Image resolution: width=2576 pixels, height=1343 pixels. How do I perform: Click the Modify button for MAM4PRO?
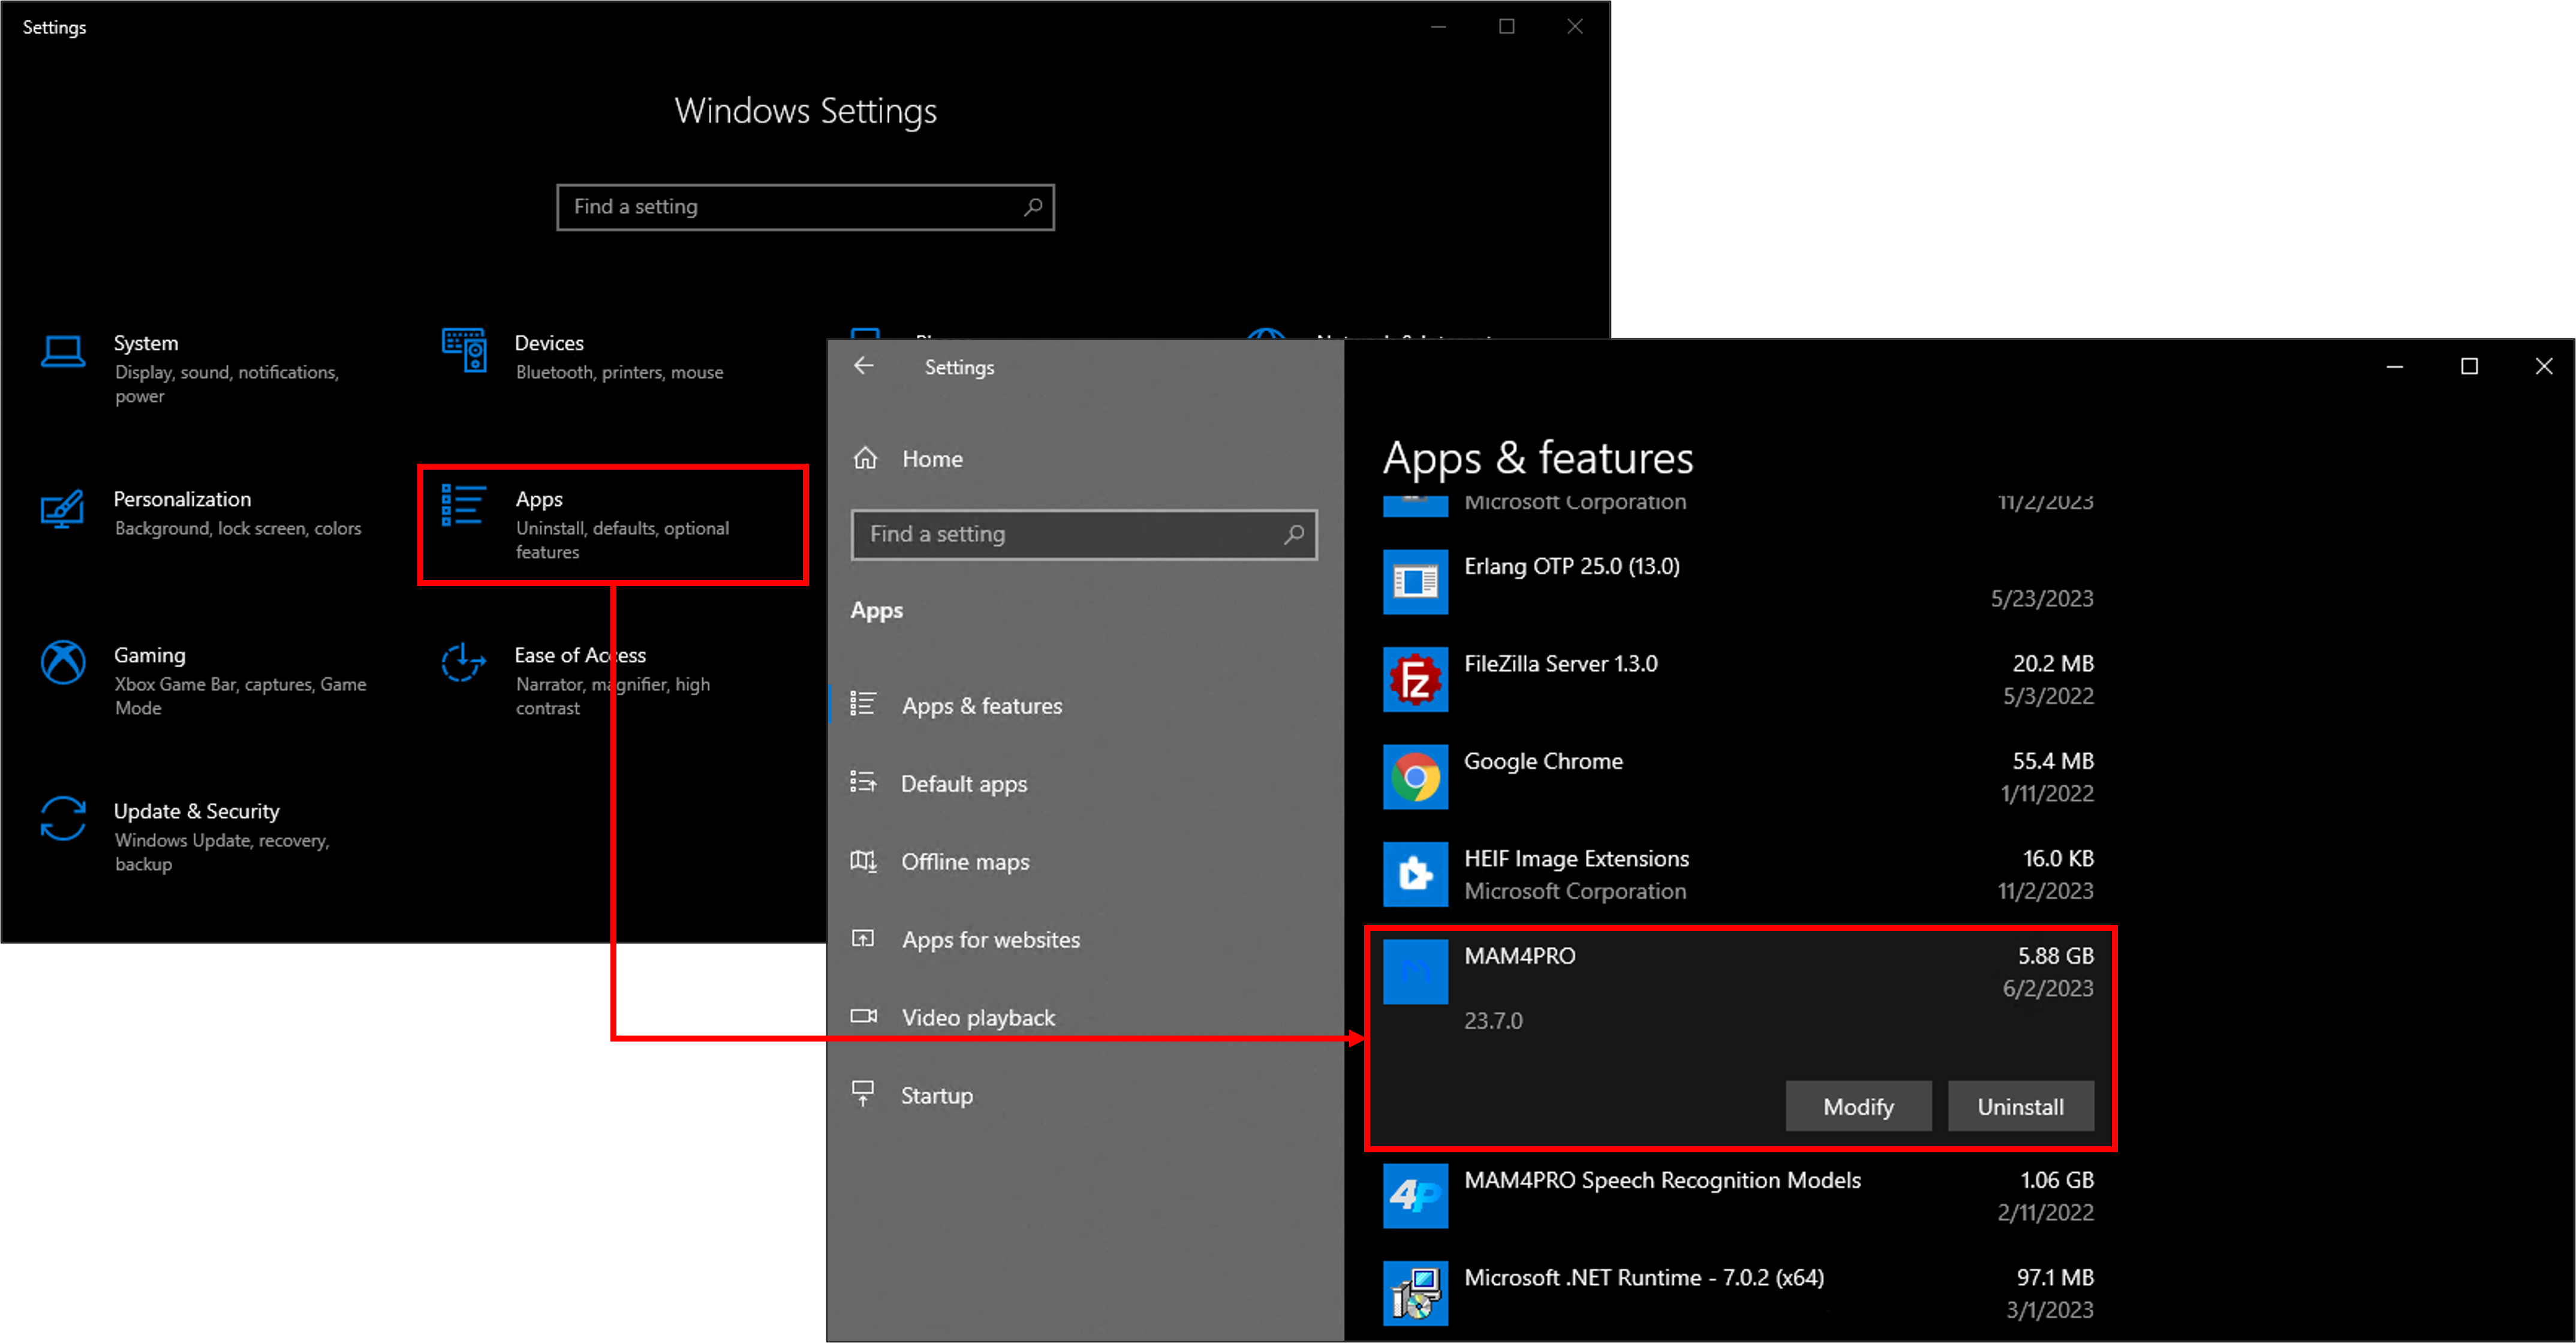tap(1858, 1106)
